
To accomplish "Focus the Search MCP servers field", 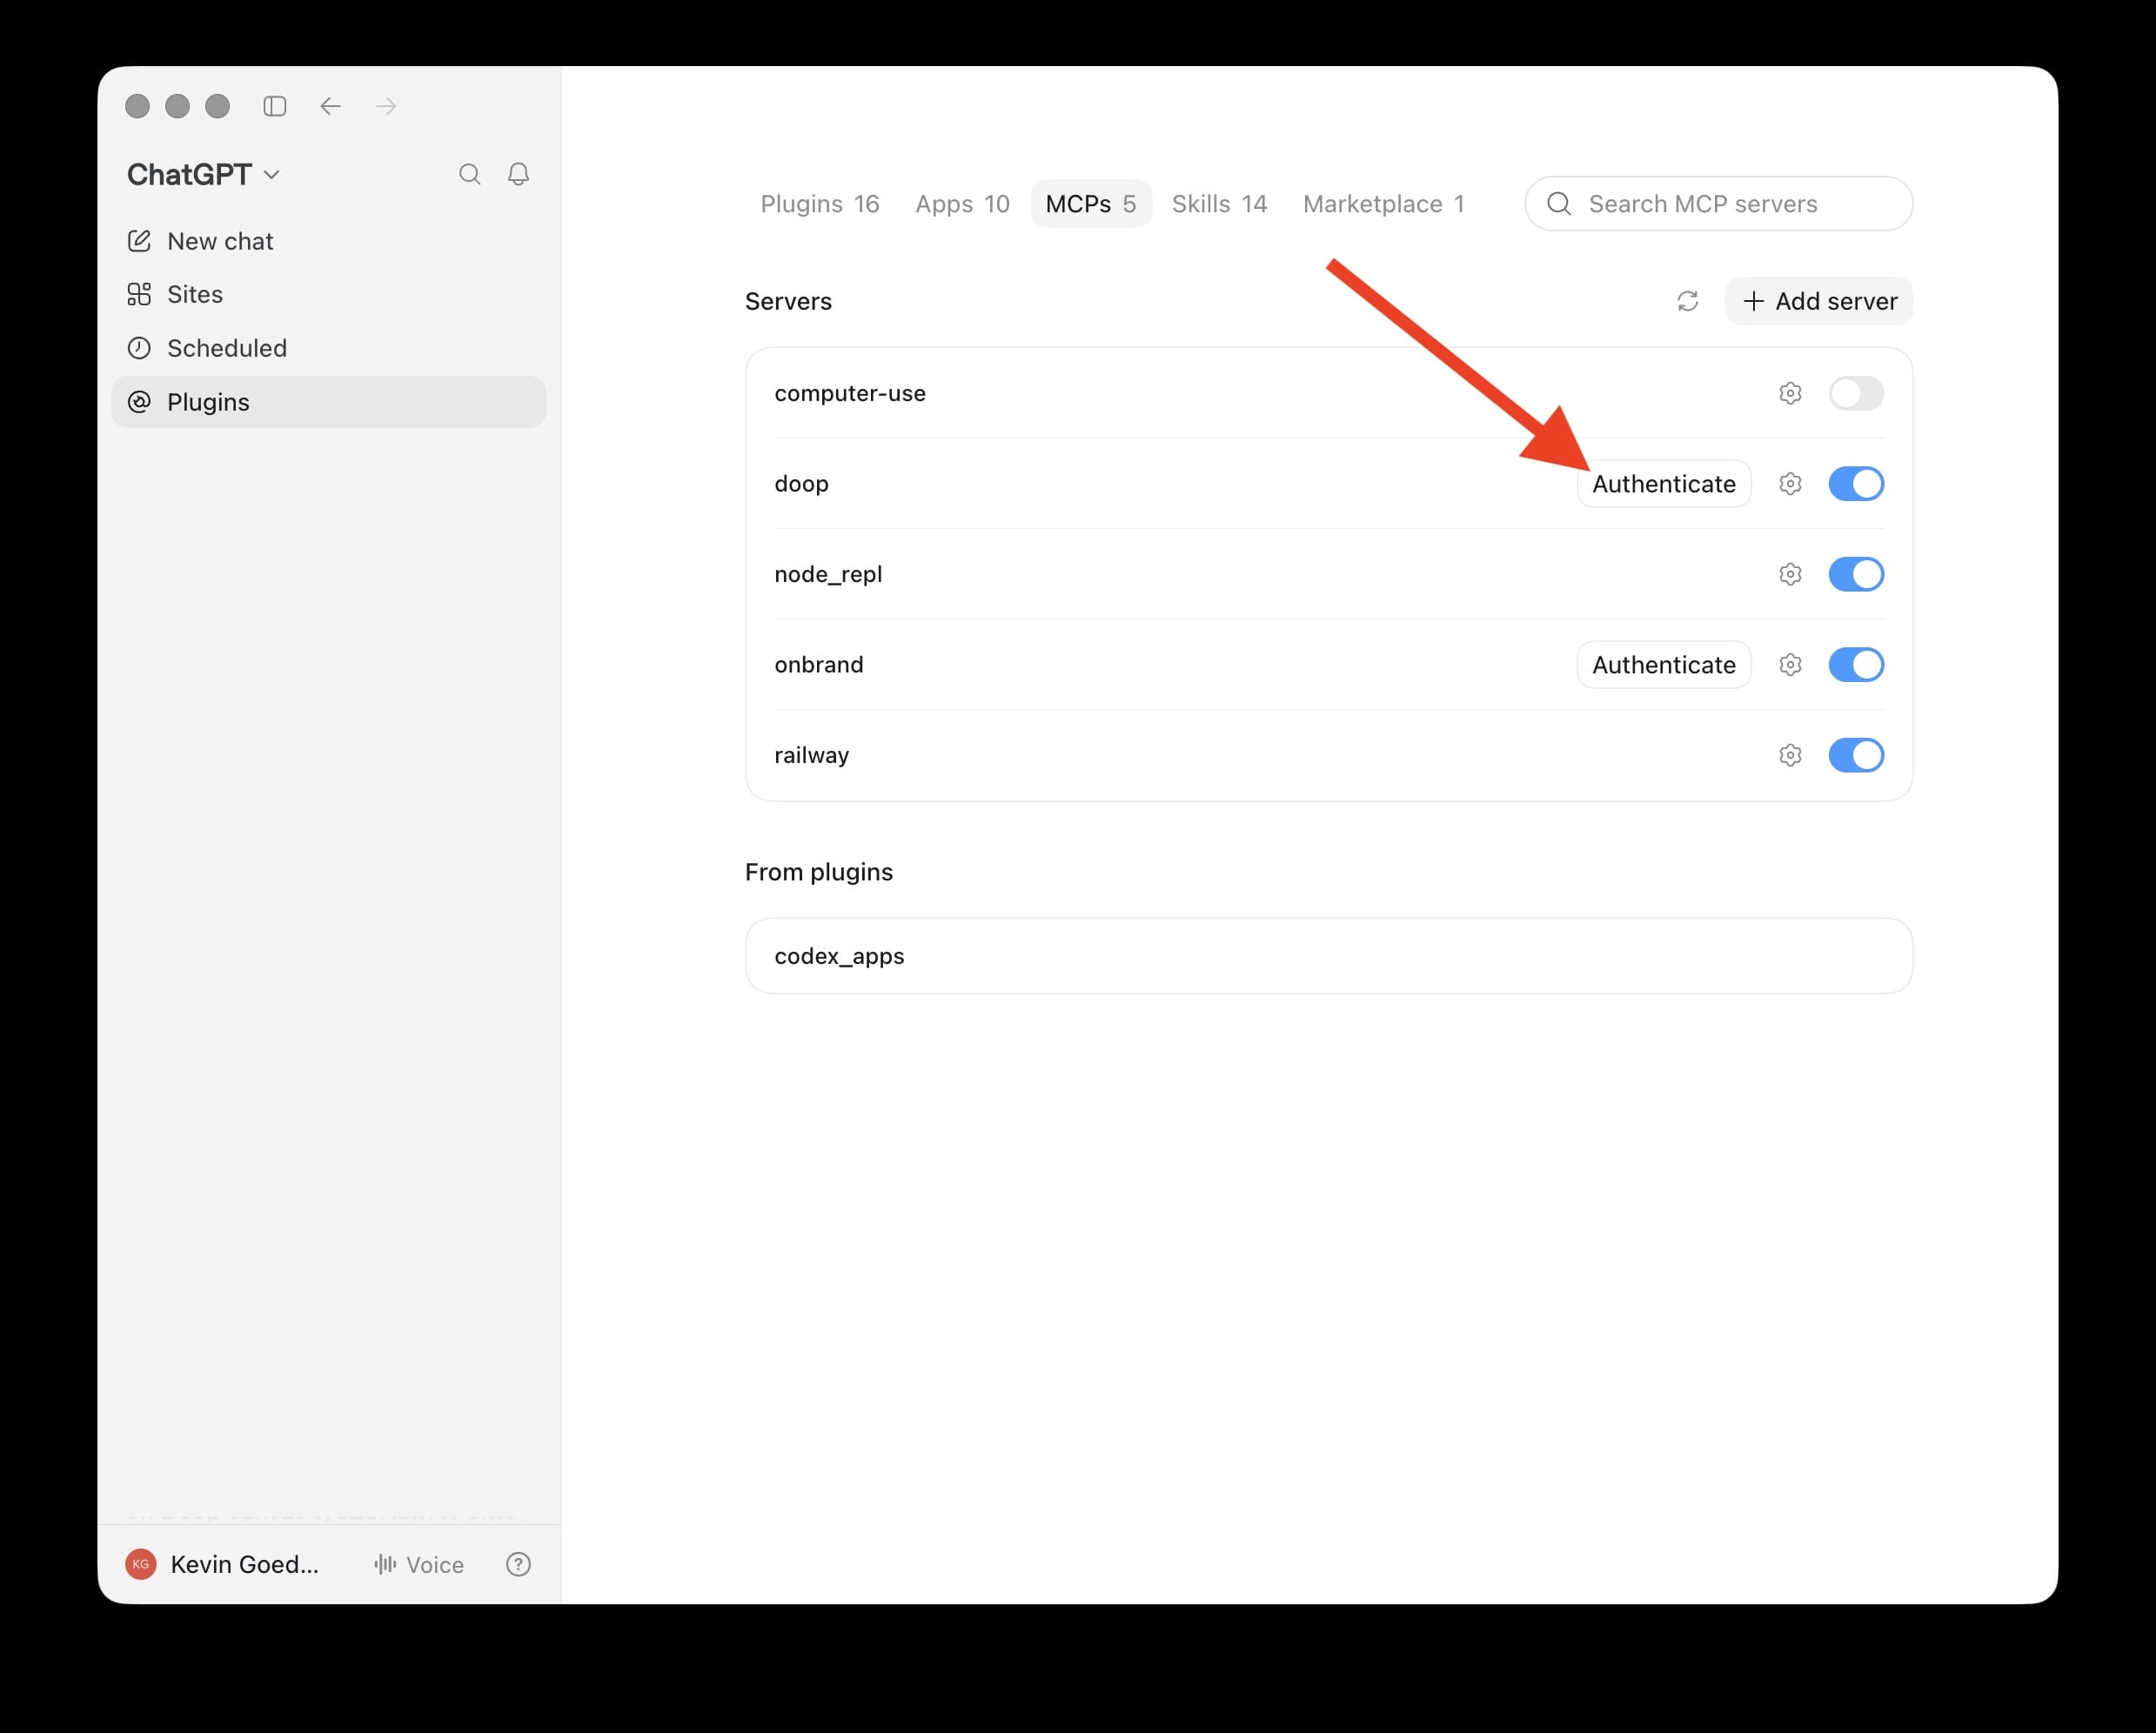I will point(1719,204).
